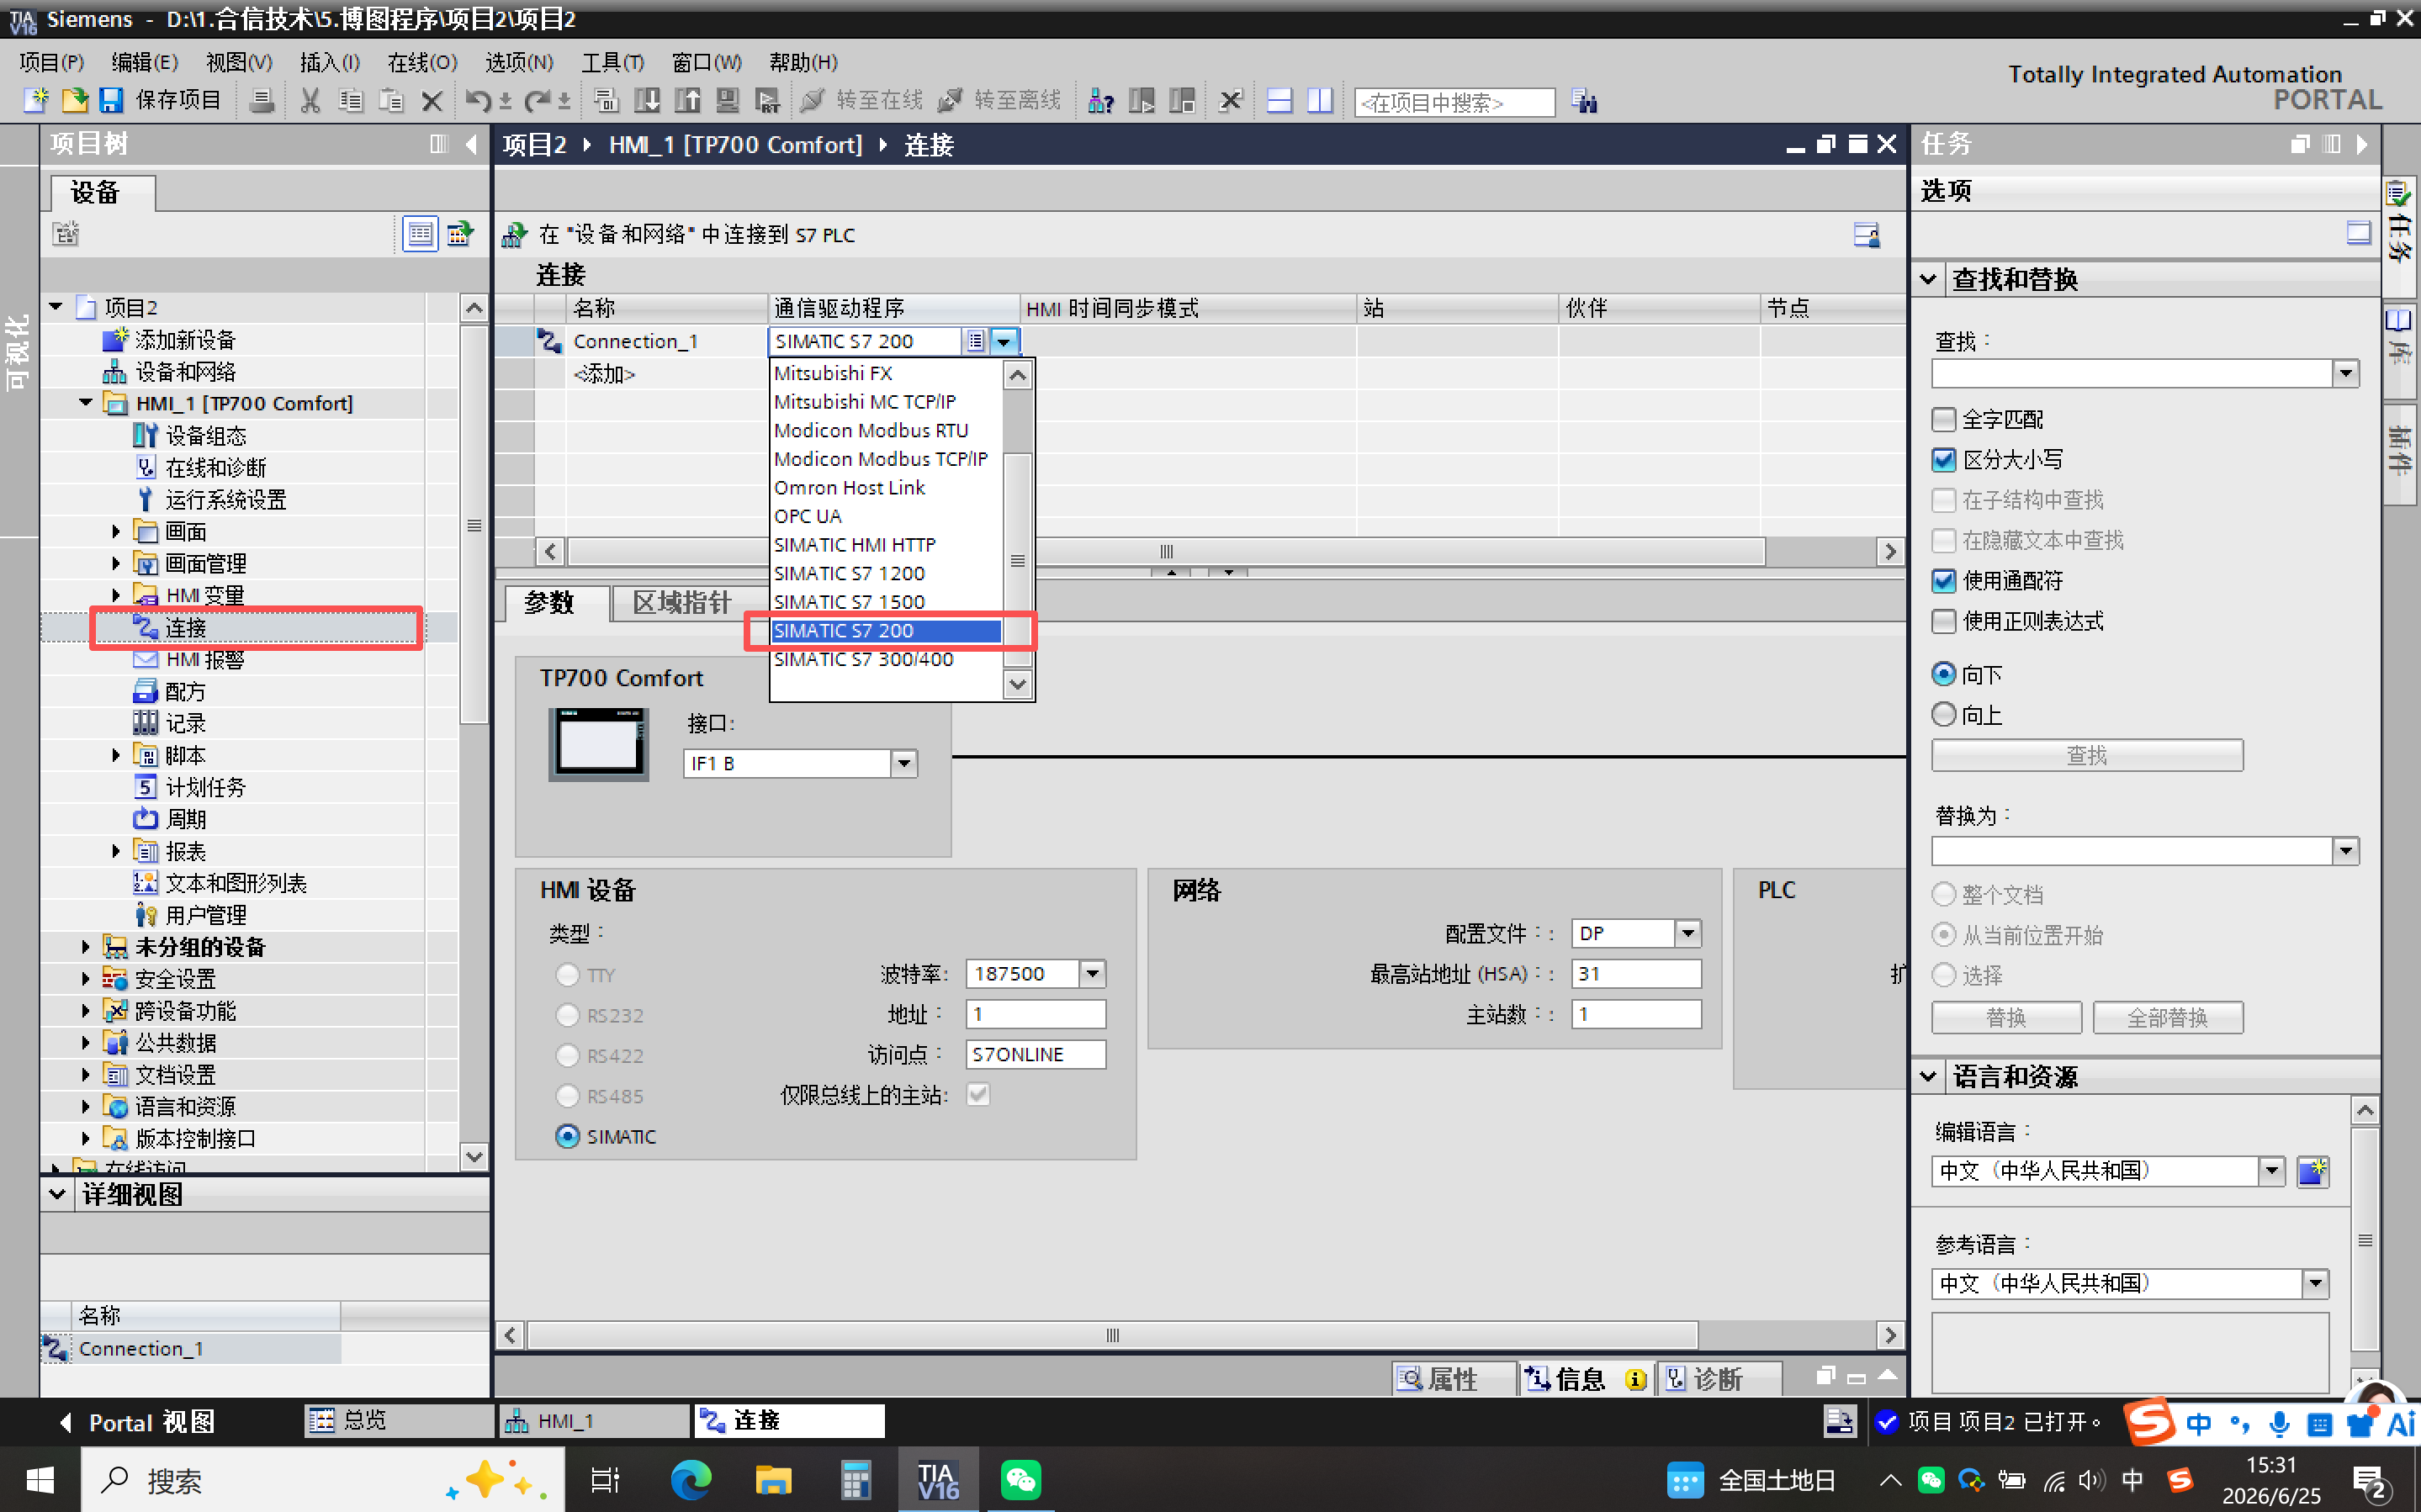2421x1512 pixels.
Task: Collapse the 查找和替换 section
Action: 1928,279
